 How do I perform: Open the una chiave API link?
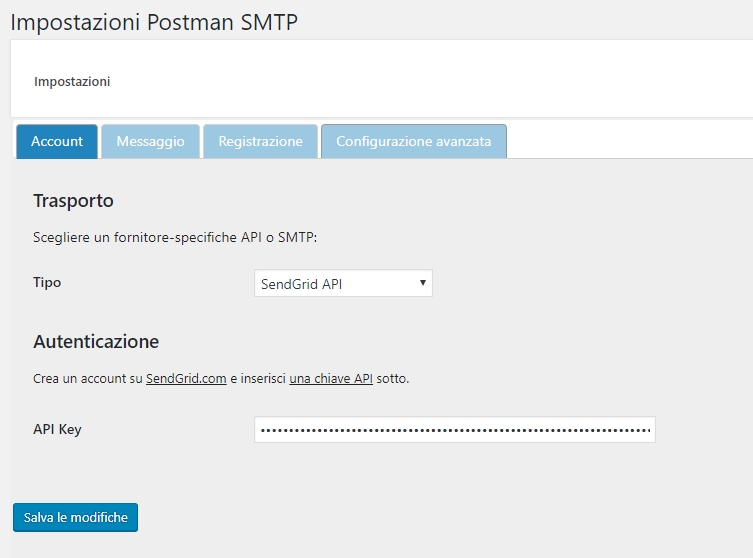point(331,378)
